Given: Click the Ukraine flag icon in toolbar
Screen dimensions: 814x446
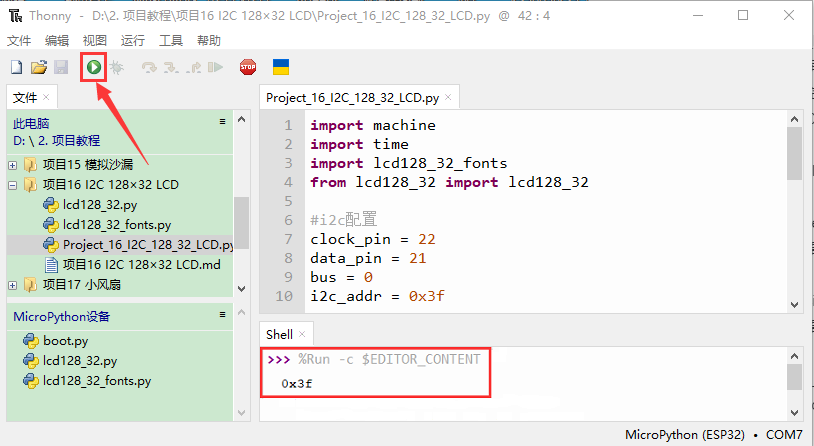Looking at the screenshot, I should [x=282, y=68].
